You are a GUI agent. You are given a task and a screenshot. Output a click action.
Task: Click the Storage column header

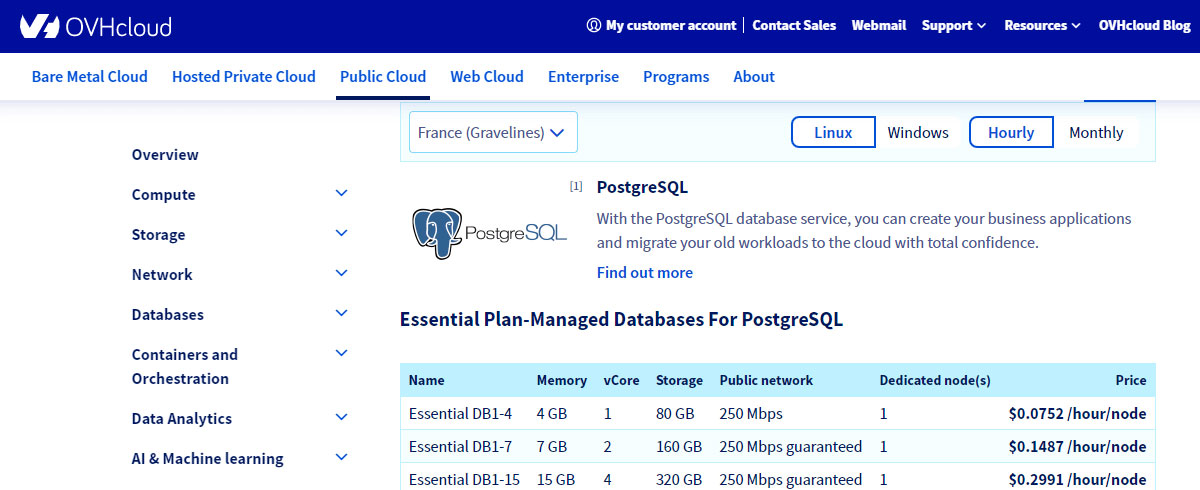(680, 380)
